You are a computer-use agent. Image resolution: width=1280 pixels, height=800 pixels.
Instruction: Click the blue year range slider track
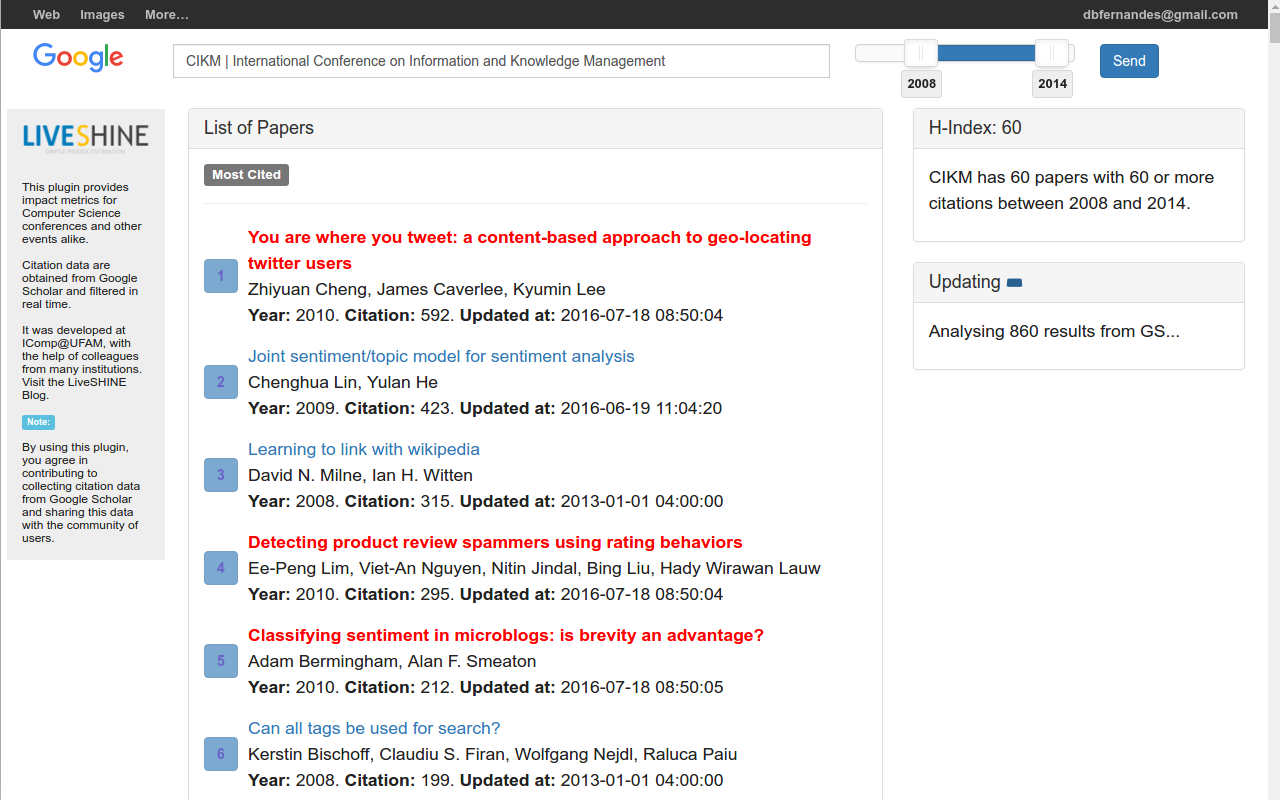tap(986, 53)
